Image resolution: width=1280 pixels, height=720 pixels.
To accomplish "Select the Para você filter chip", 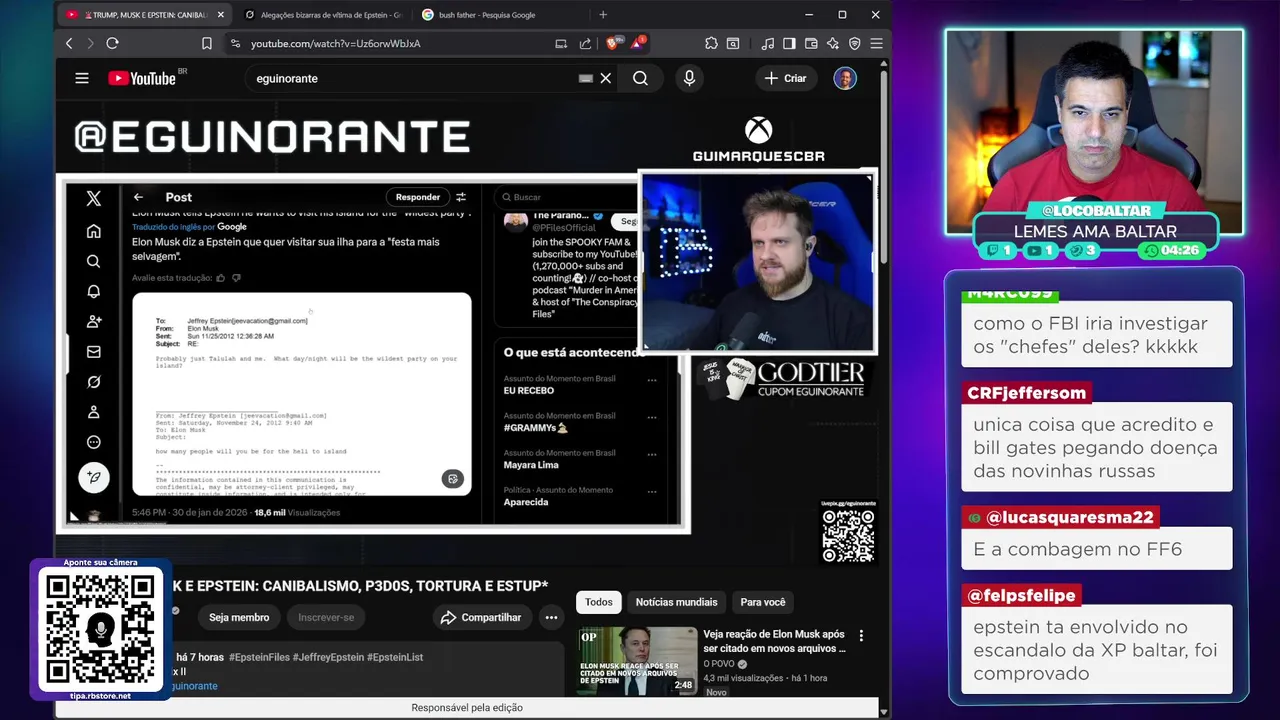I will tap(763, 602).
